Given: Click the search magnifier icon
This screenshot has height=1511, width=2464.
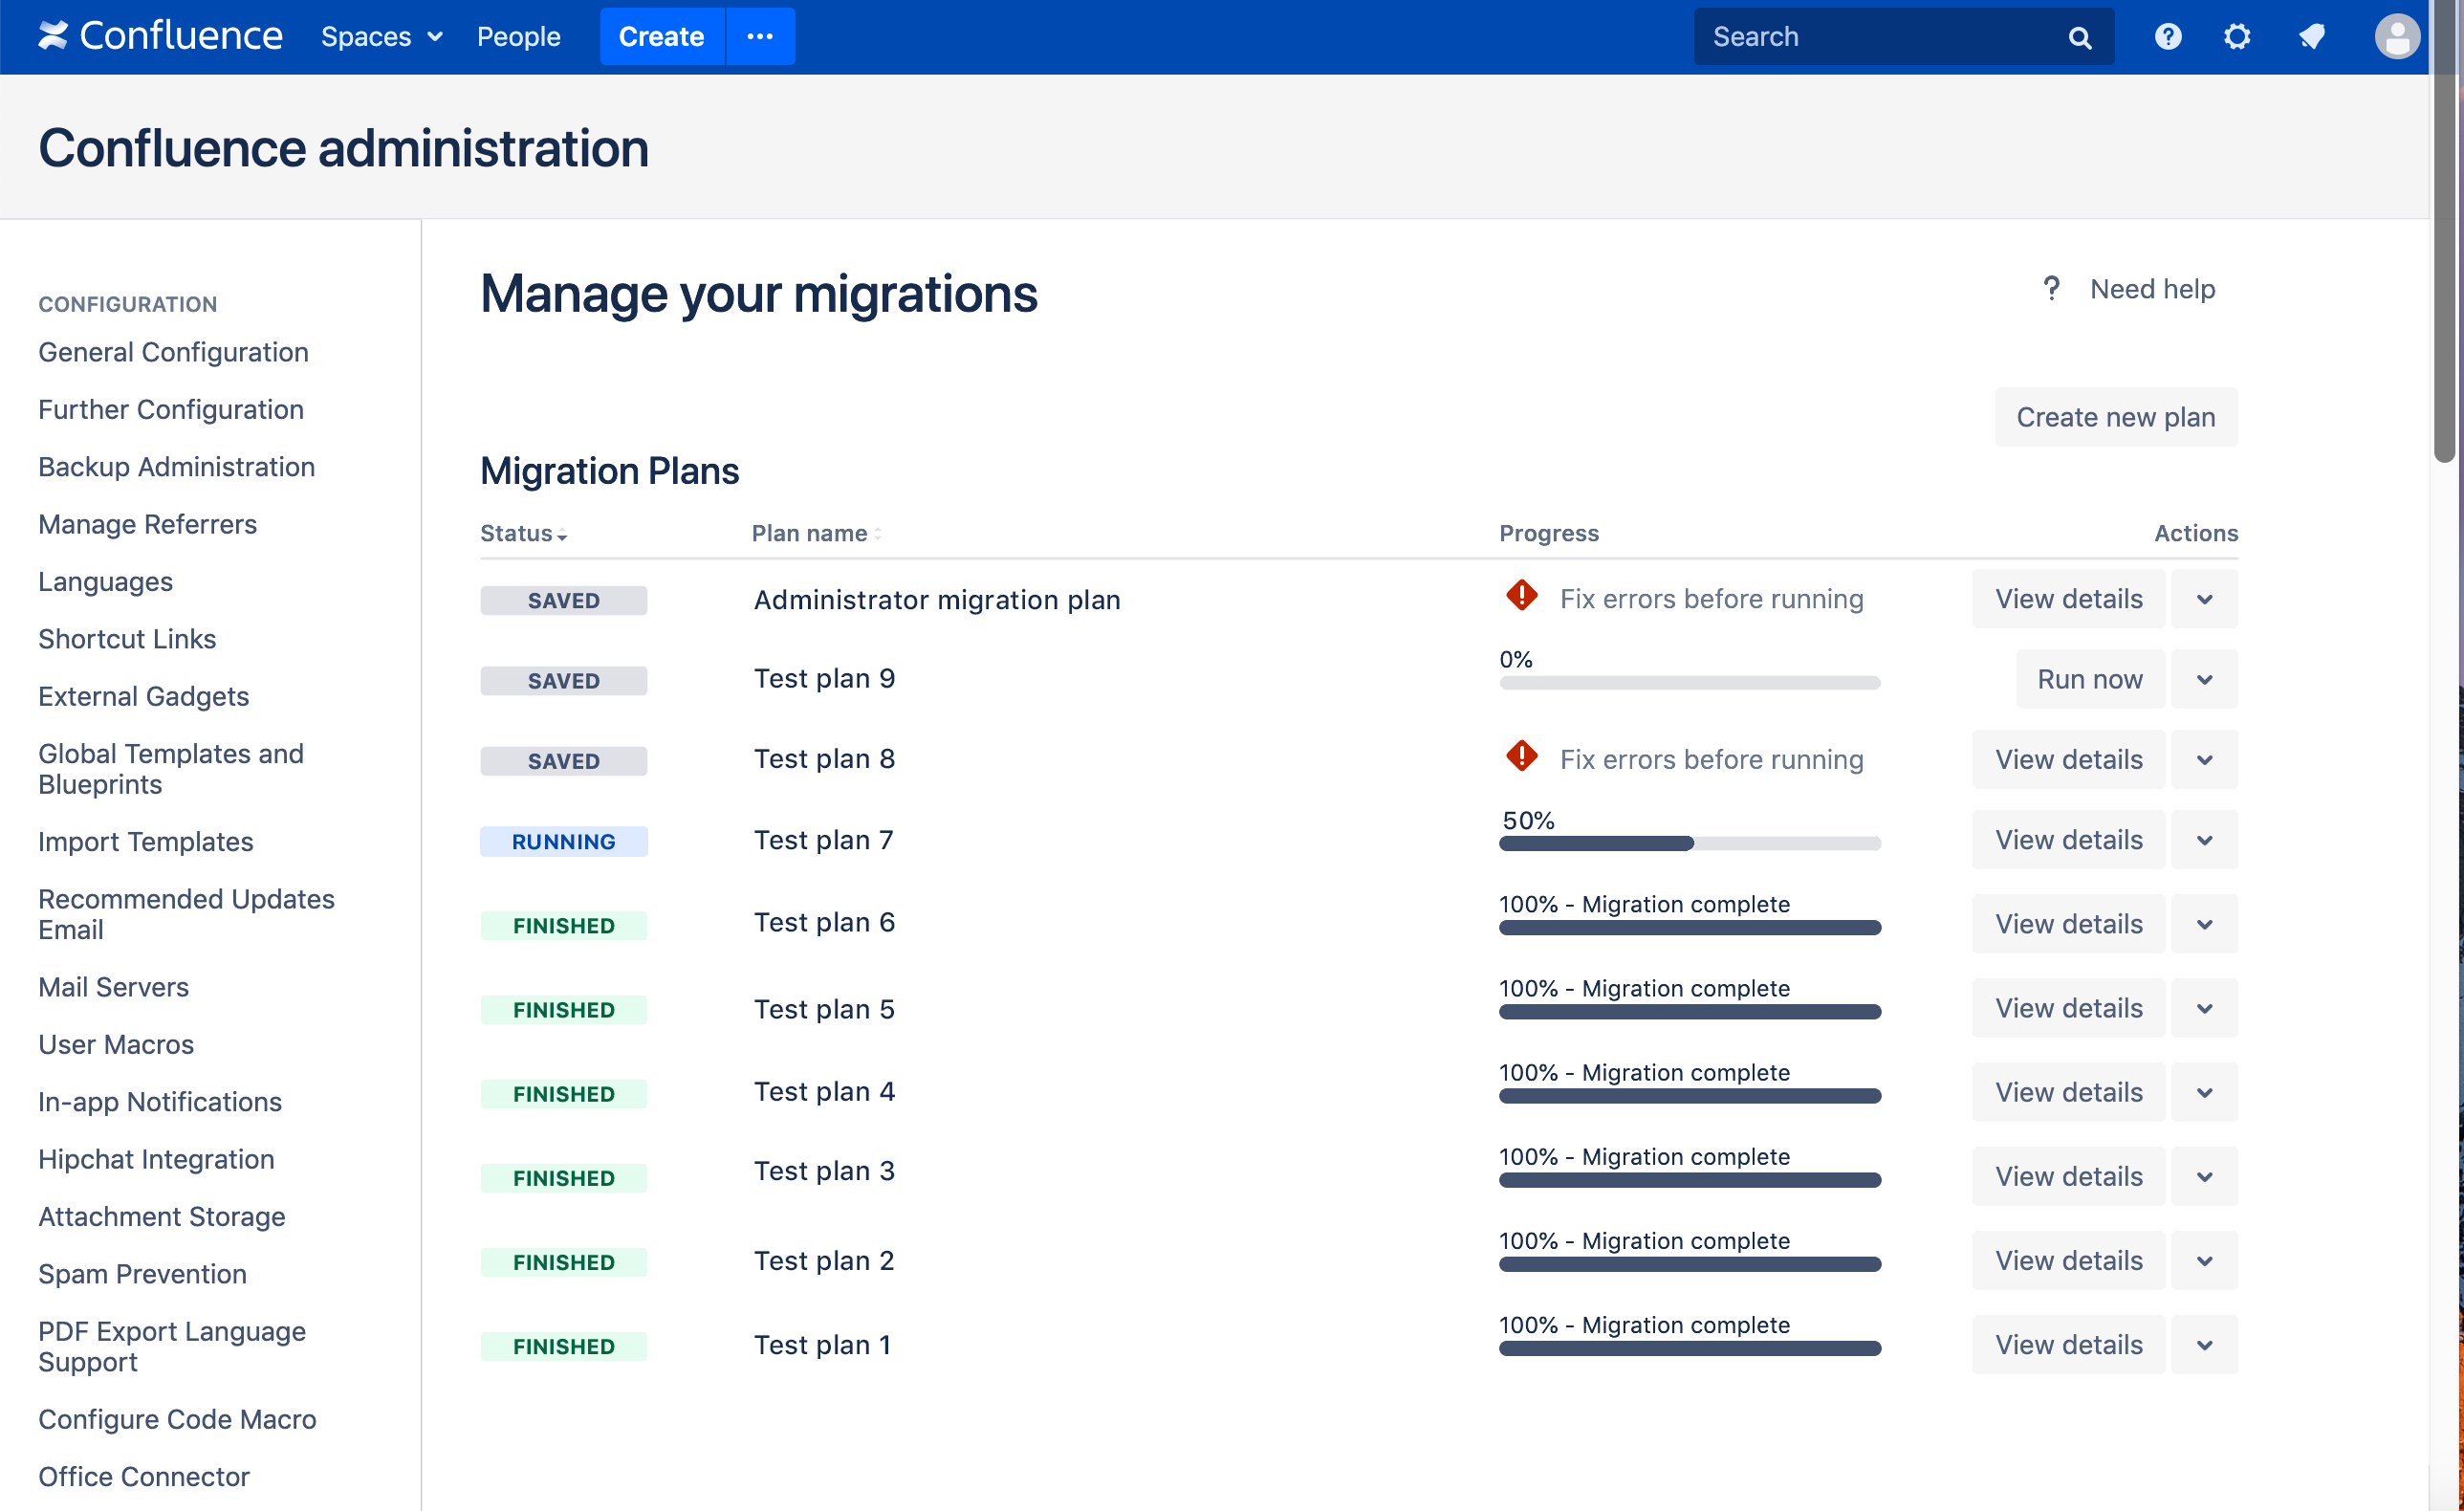Looking at the screenshot, I should 2080,38.
